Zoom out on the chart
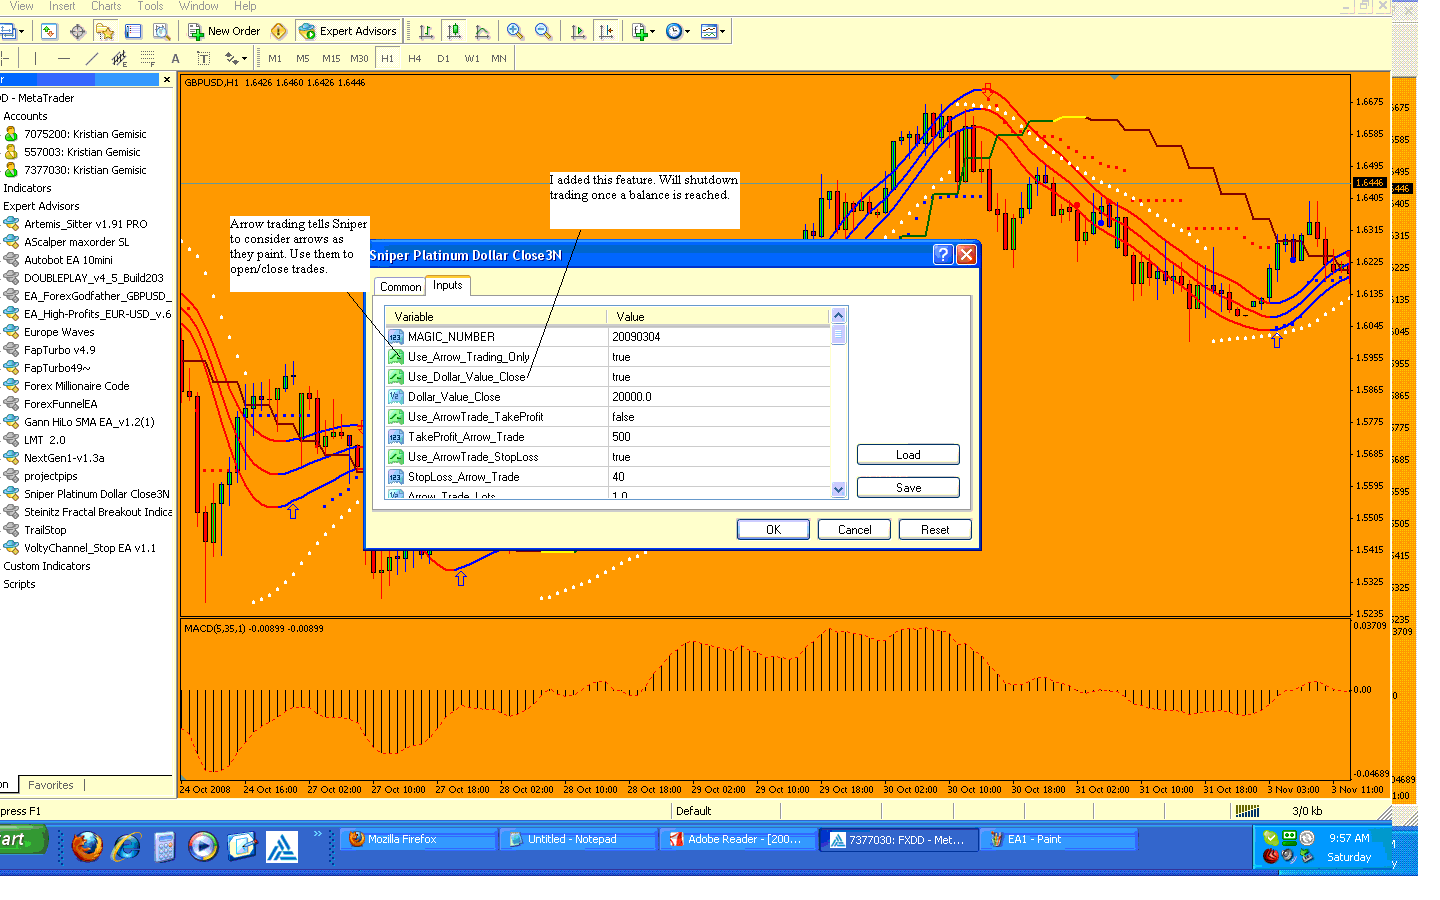 543,31
